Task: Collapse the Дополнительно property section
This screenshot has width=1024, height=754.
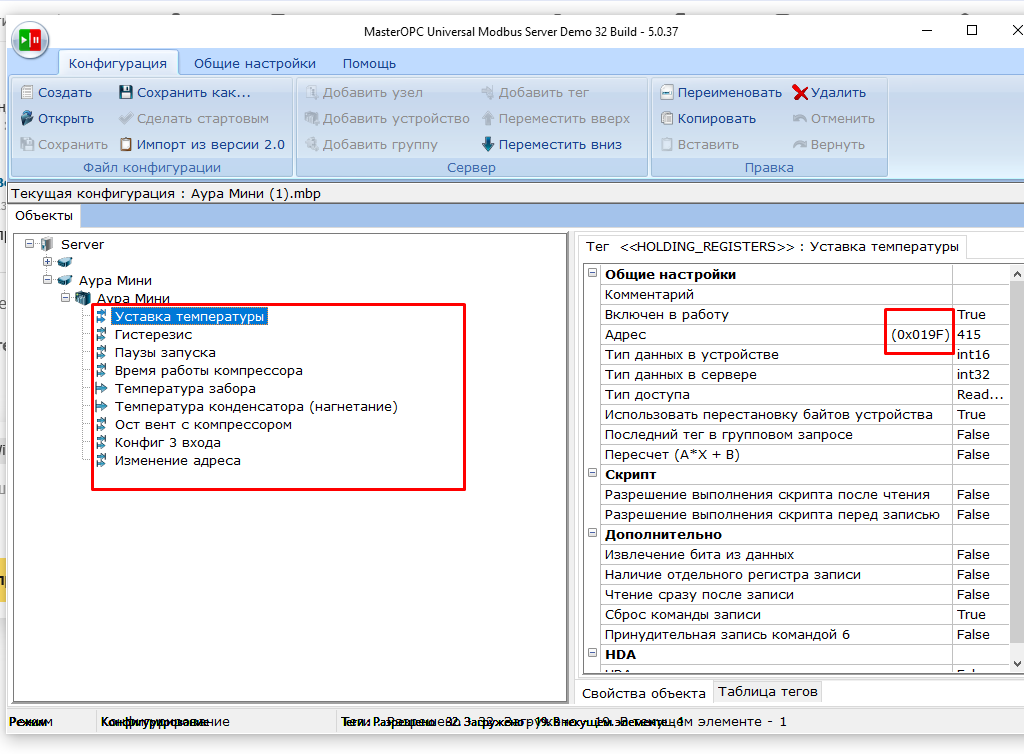Action: [x=592, y=533]
